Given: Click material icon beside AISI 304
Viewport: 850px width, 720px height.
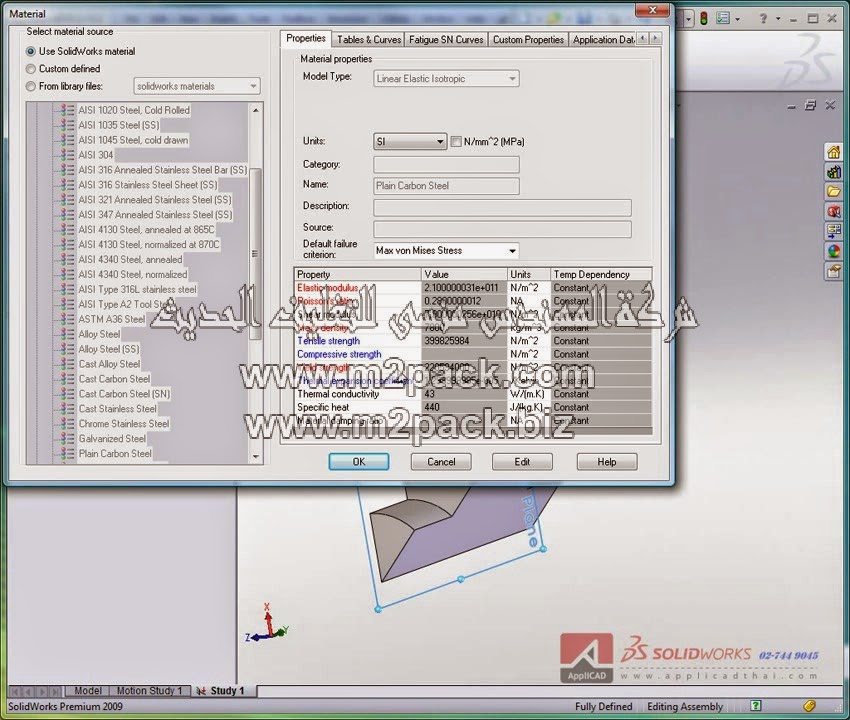Looking at the screenshot, I should 67,155.
